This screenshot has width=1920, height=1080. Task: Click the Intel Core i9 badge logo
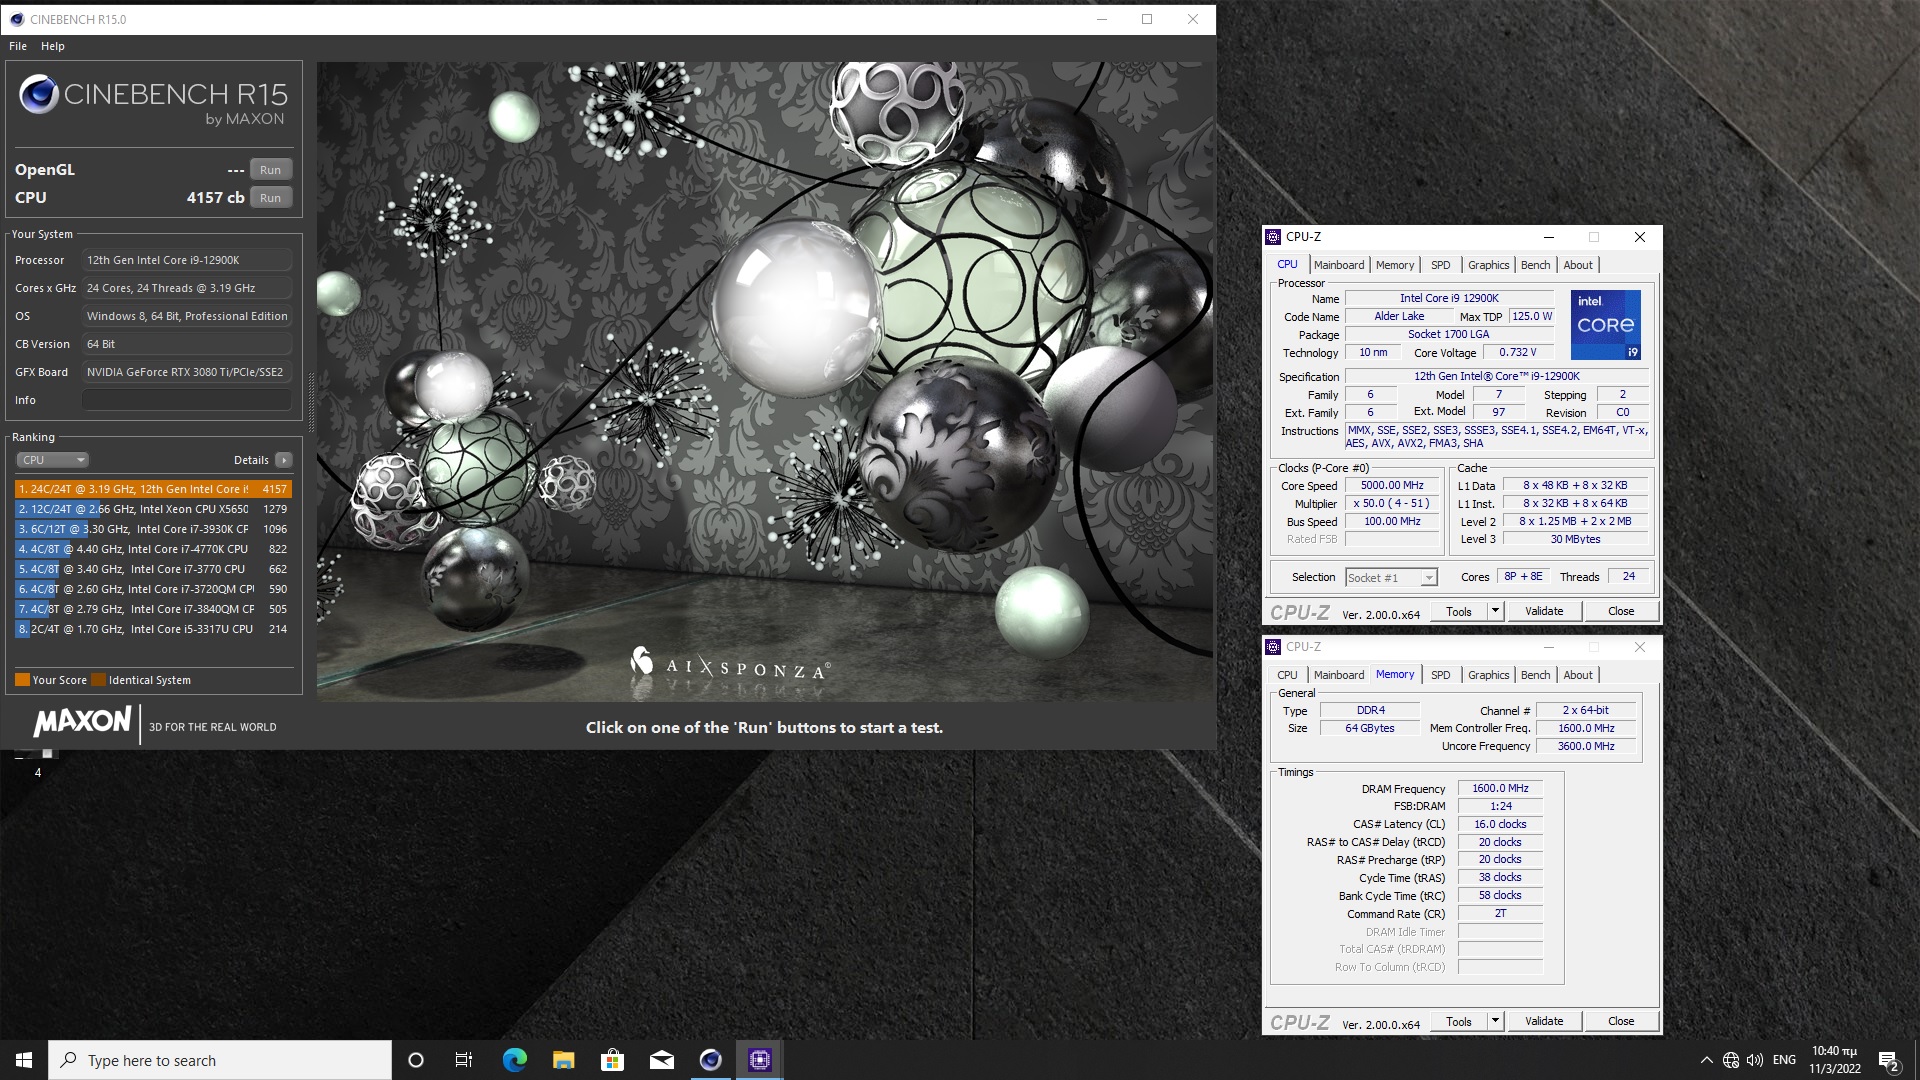[1605, 325]
